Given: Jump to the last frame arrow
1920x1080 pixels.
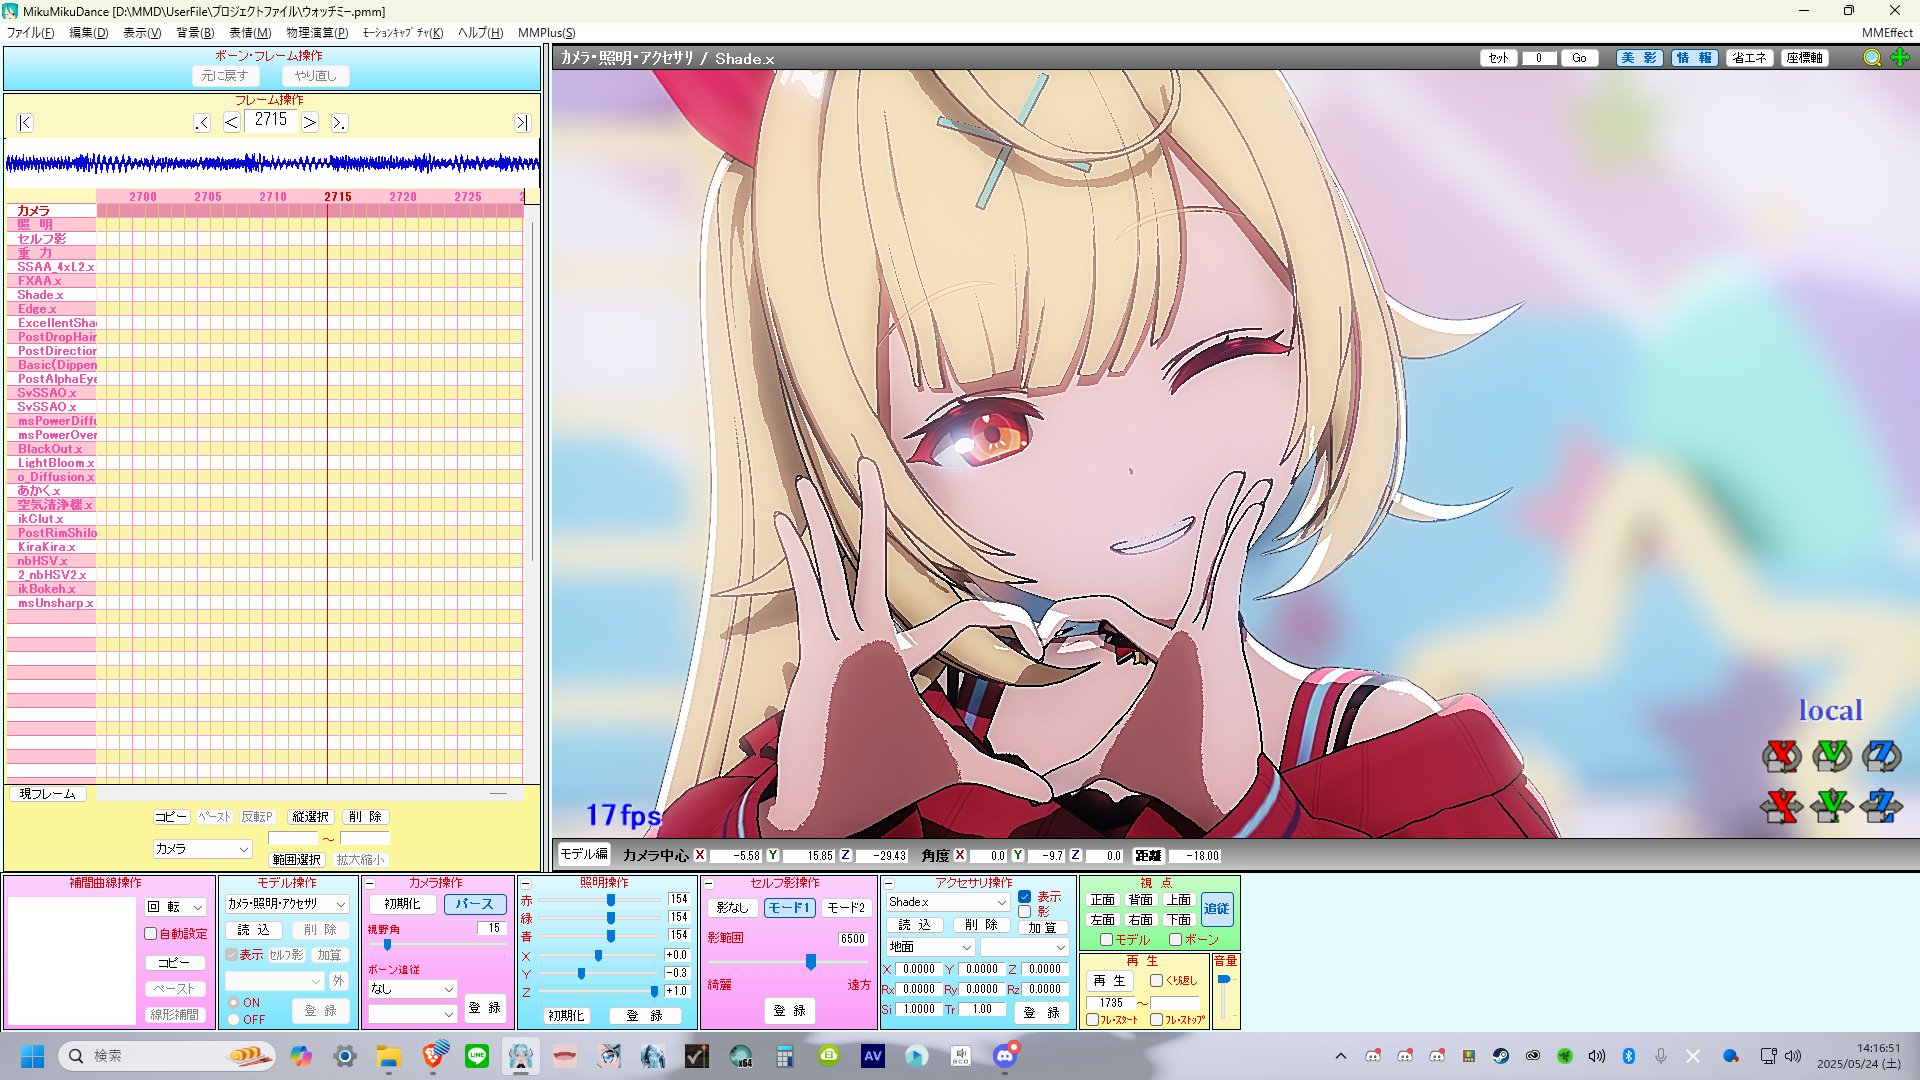Looking at the screenshot, I should (x=521, y=122).
